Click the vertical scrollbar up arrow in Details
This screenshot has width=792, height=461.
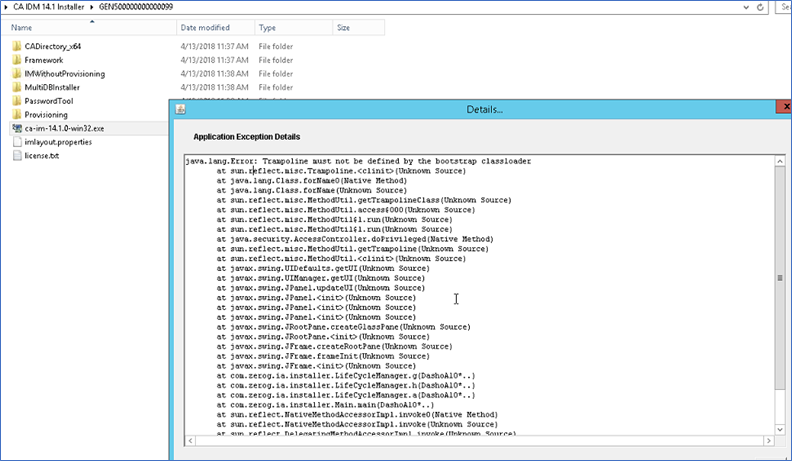780,161
